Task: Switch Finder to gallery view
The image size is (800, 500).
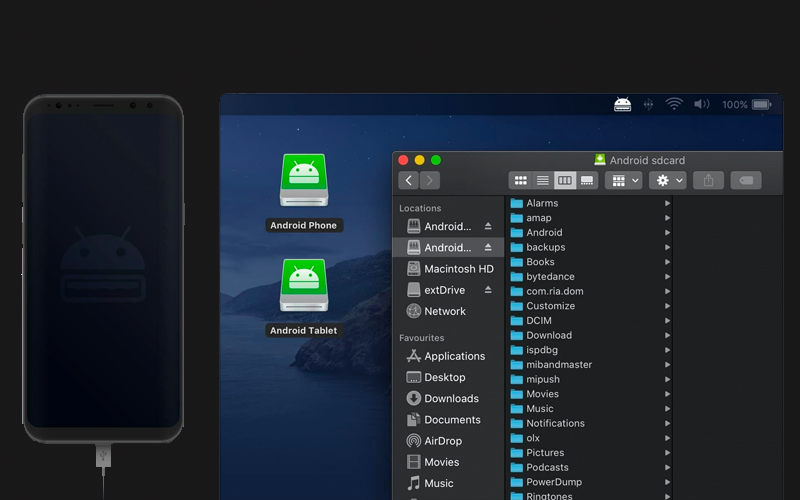Action: tap(587, 180)
